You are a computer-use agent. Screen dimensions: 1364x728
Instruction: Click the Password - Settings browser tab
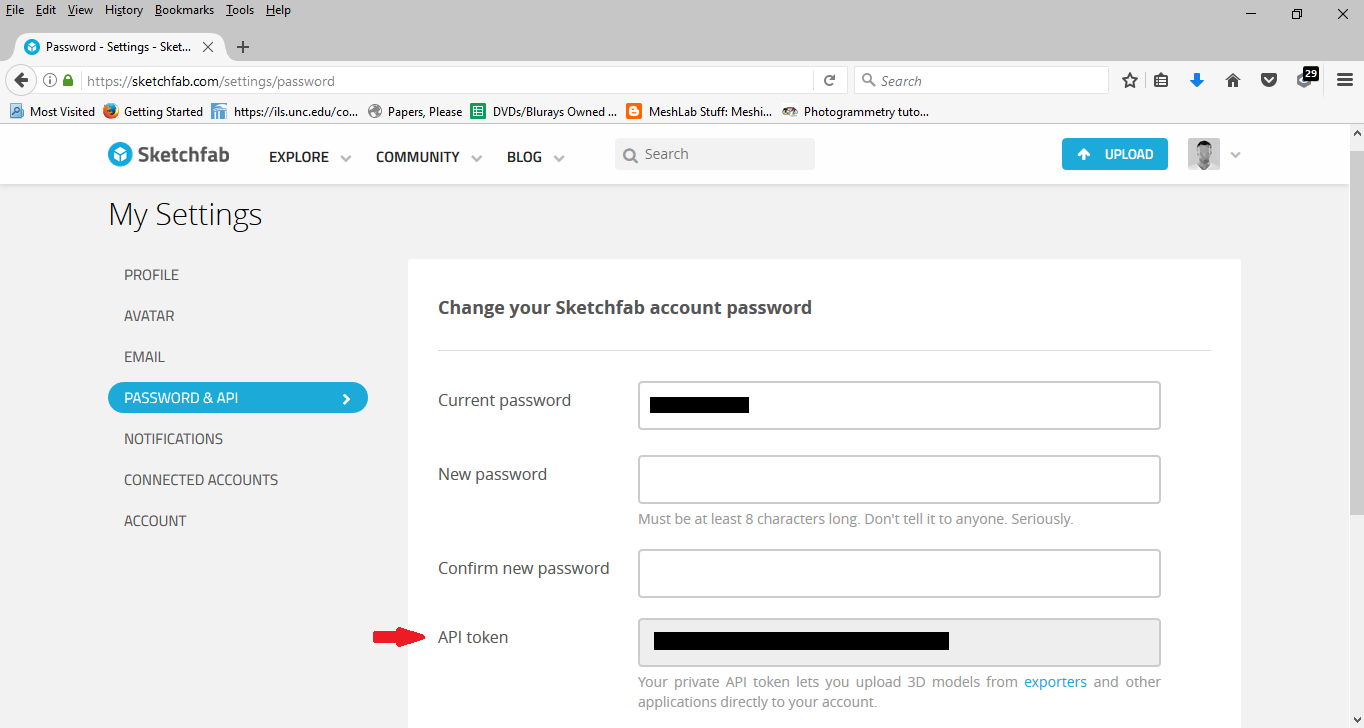tap(118, 47)
